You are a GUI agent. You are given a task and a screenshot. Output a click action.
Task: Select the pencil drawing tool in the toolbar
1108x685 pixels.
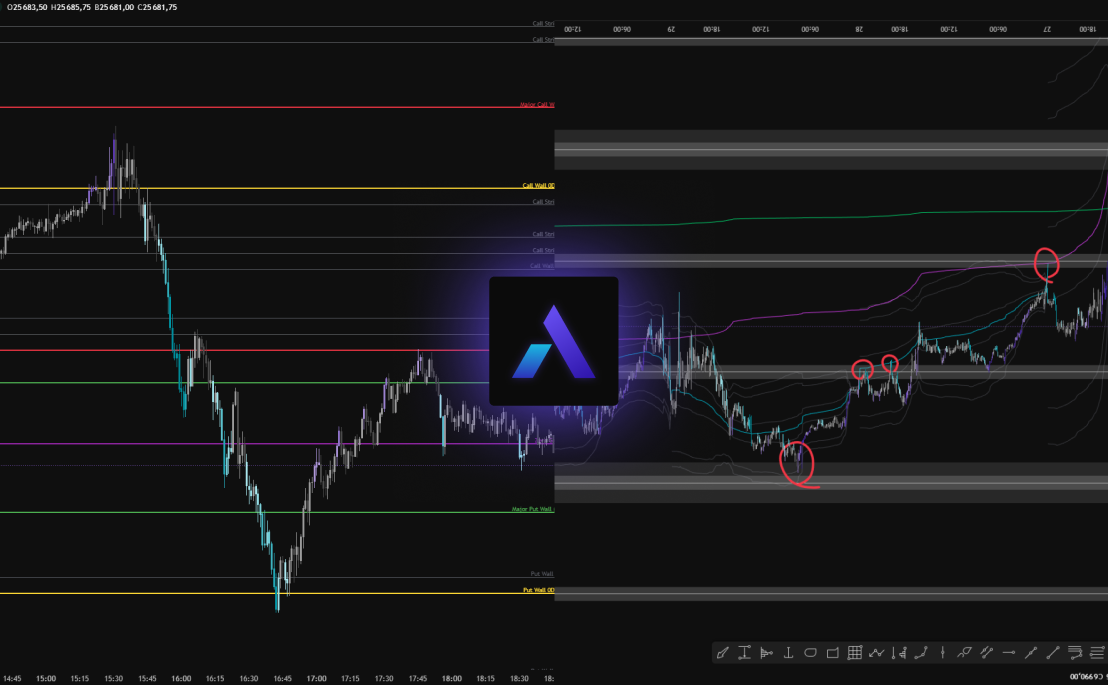point(722,652)
